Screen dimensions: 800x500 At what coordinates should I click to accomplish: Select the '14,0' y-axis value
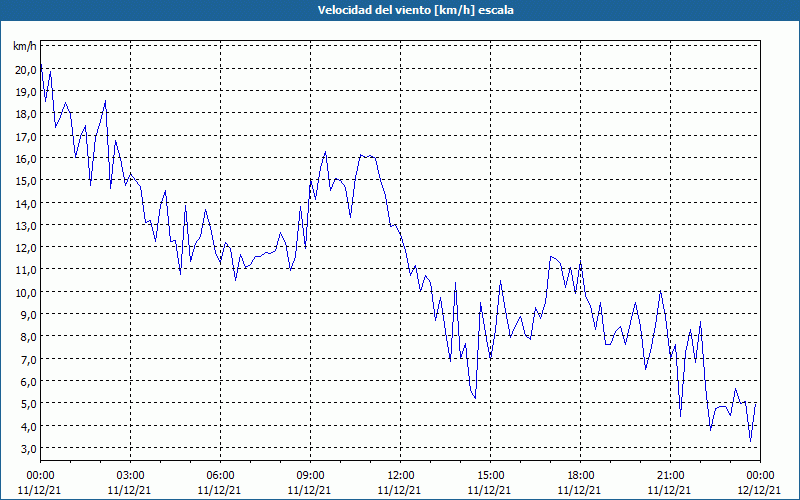pyautogui.click(x=26, y=204)
